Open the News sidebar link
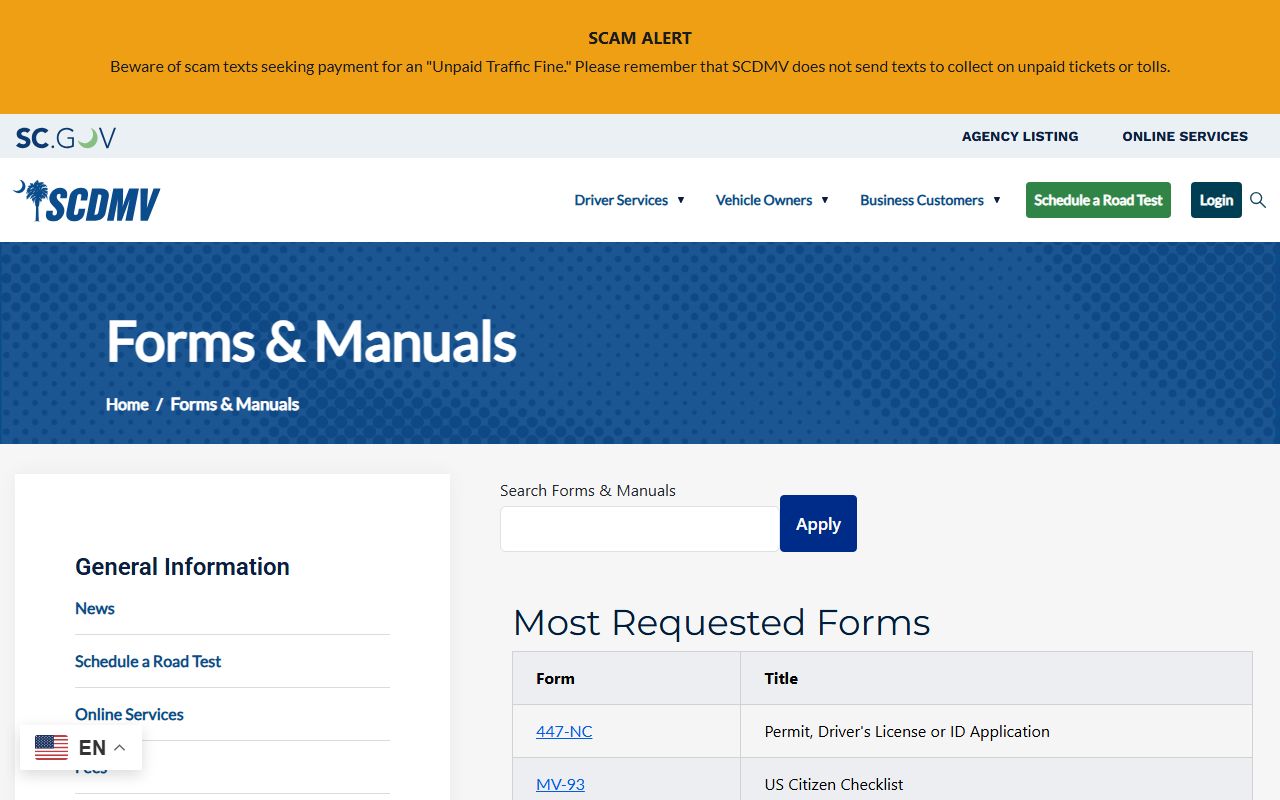 [95, 608]
